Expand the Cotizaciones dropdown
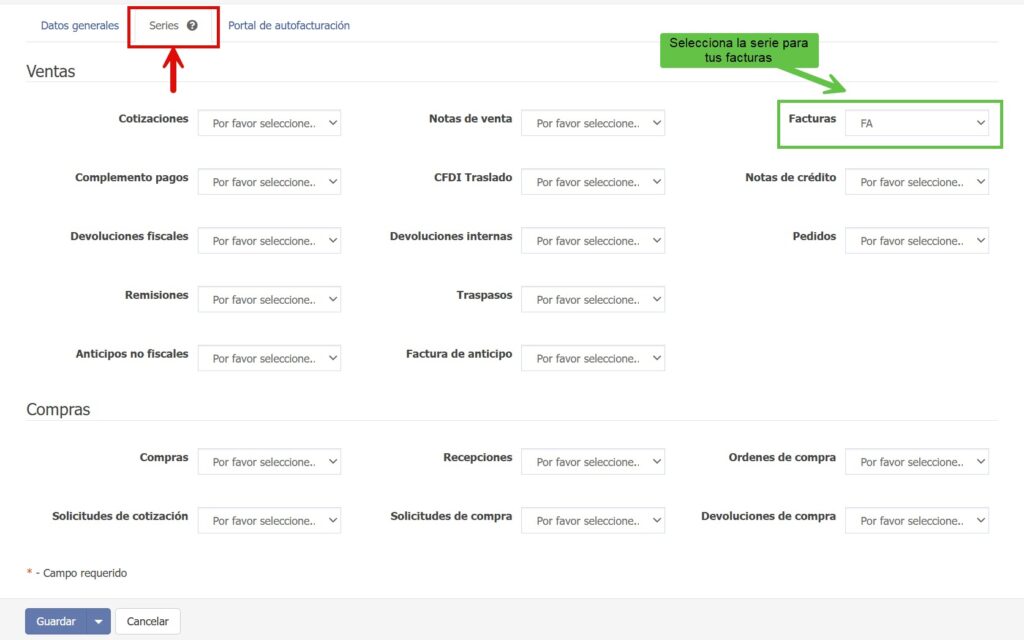Screen dimensions: 1024x640 (269, 124)
